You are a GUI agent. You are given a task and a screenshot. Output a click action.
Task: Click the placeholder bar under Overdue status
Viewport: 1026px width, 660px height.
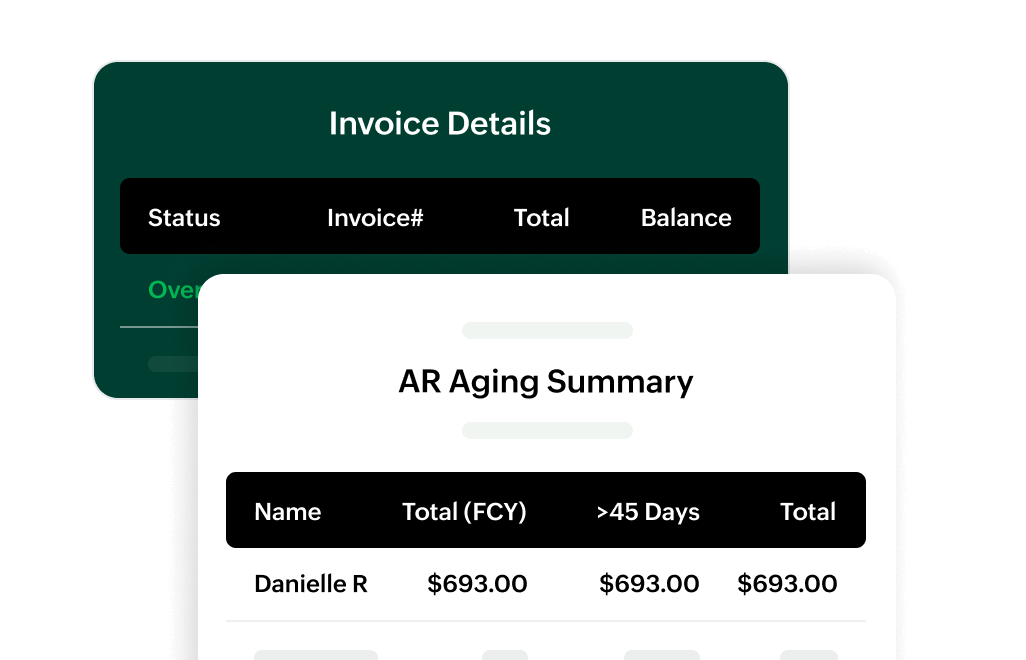pyautogui.click(x=172, y=364)
